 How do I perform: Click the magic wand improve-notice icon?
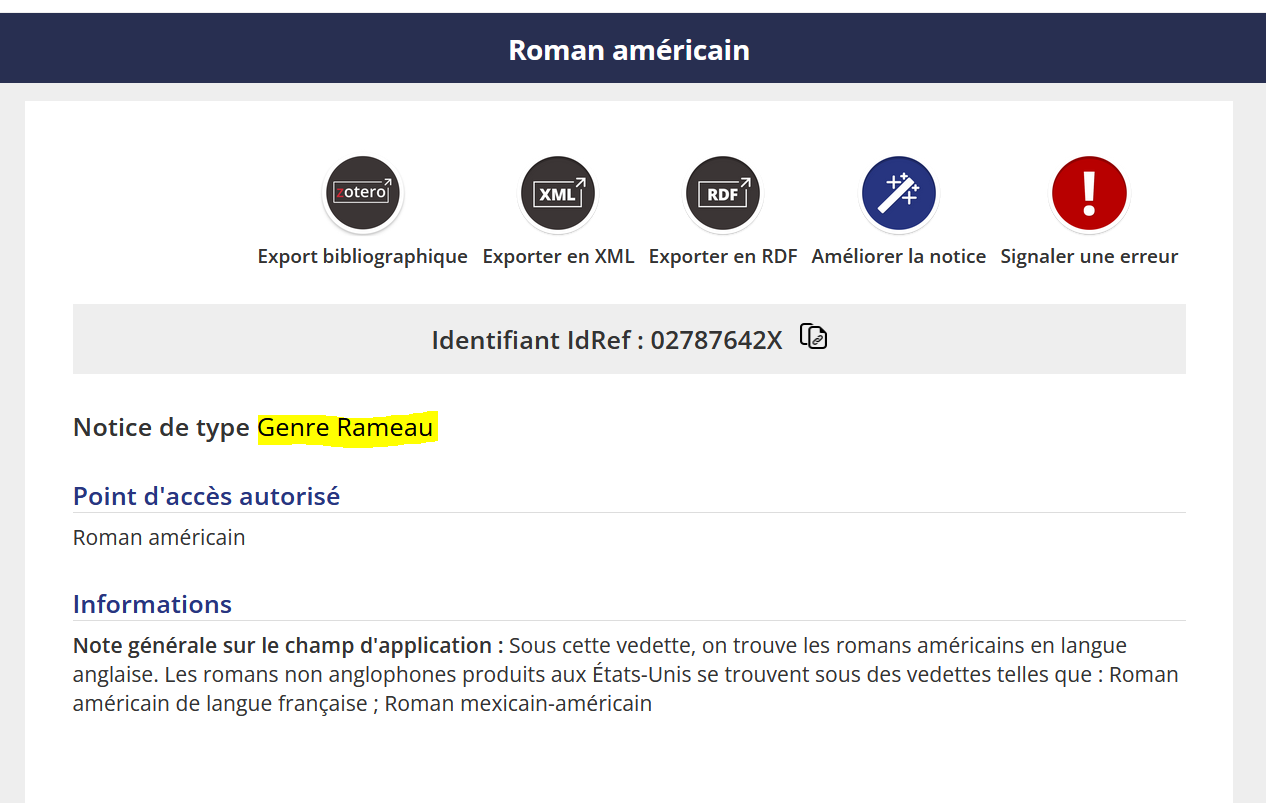pos(899,194)
